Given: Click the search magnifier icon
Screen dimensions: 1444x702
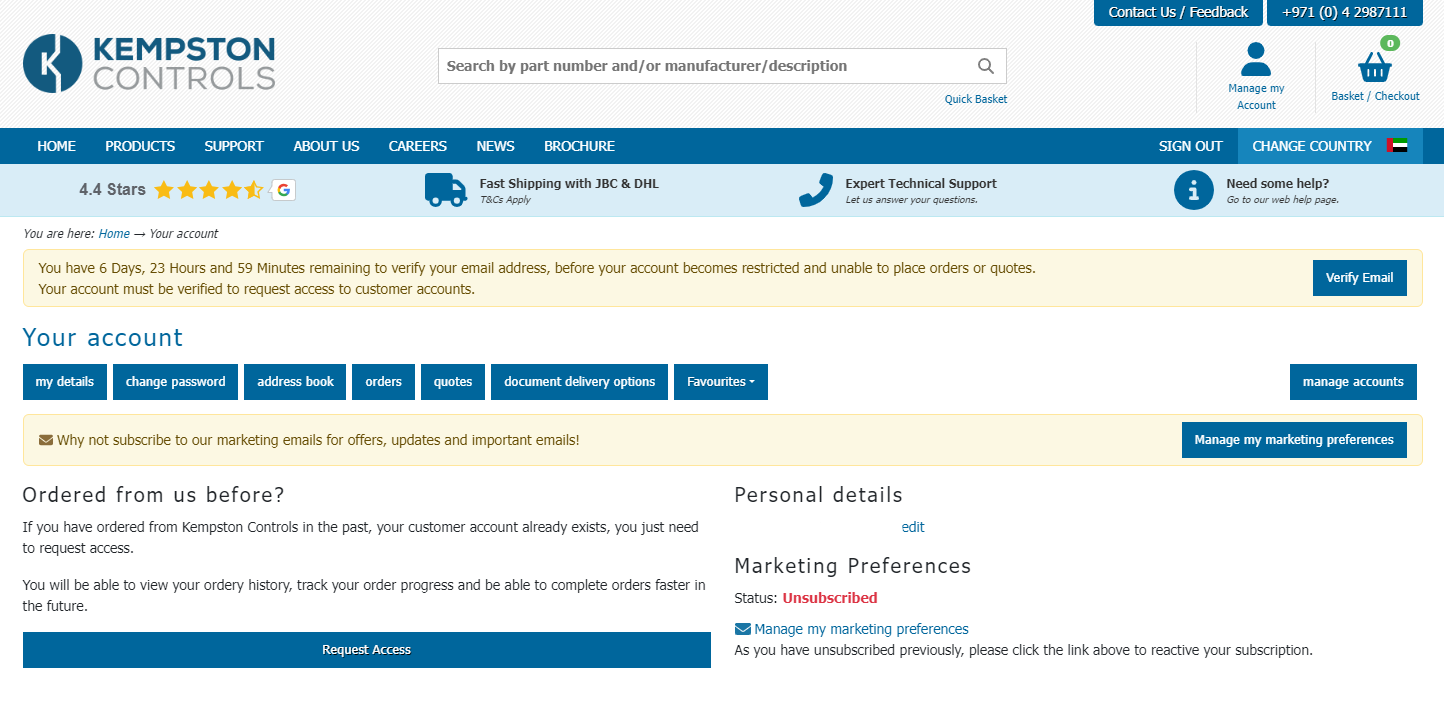Looking at the screenshot, I should pyautogui.click(x=986, y=66).
